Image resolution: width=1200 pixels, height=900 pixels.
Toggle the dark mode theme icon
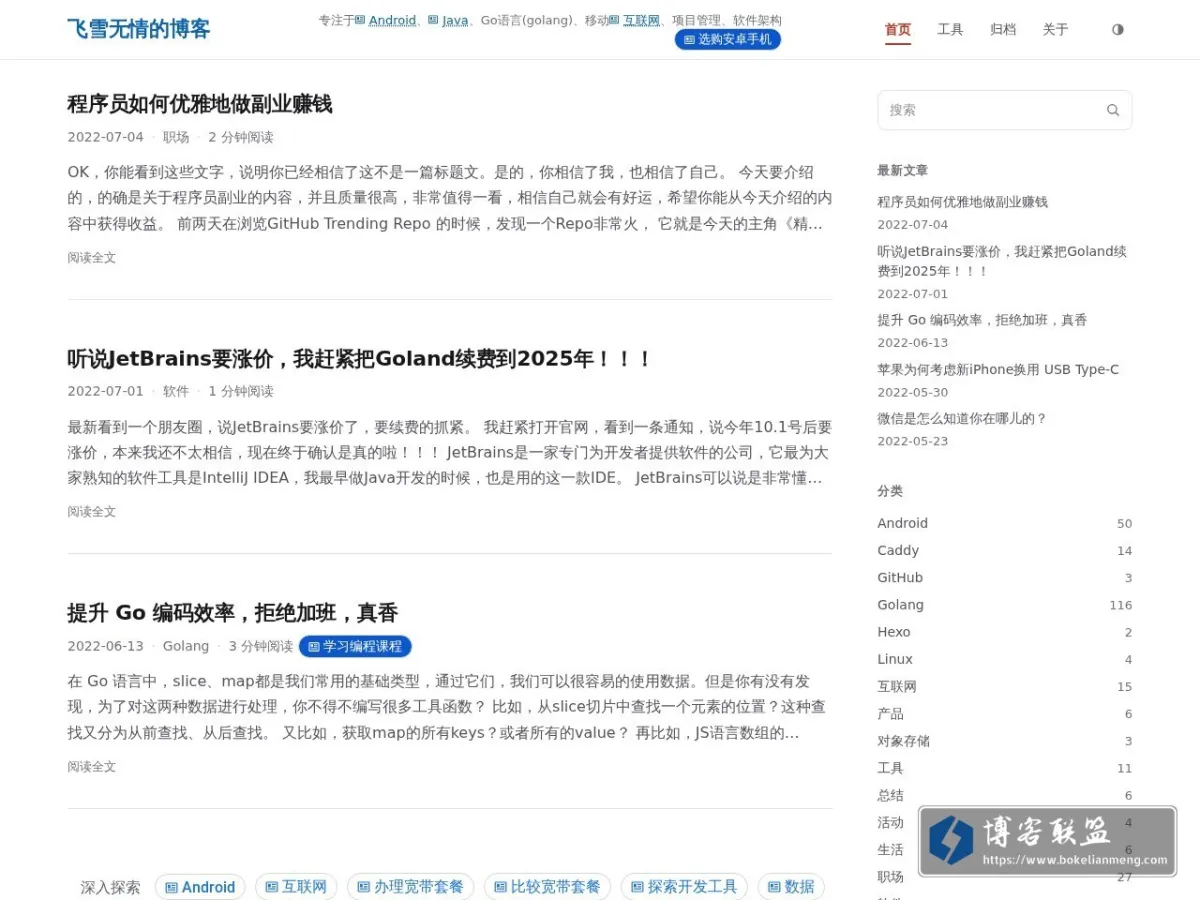point(1117,30)
